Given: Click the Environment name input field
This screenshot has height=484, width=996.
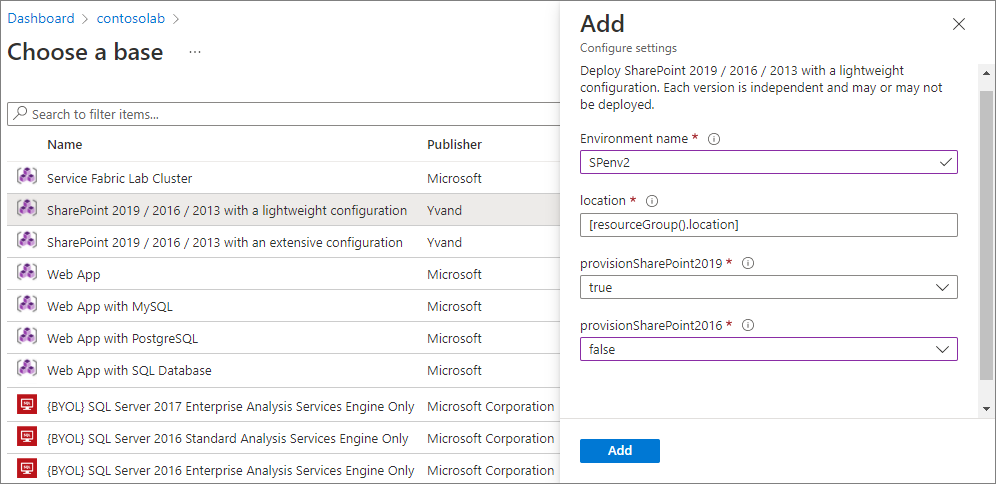Looking at the screenshot, I should [x=769, y=162].
